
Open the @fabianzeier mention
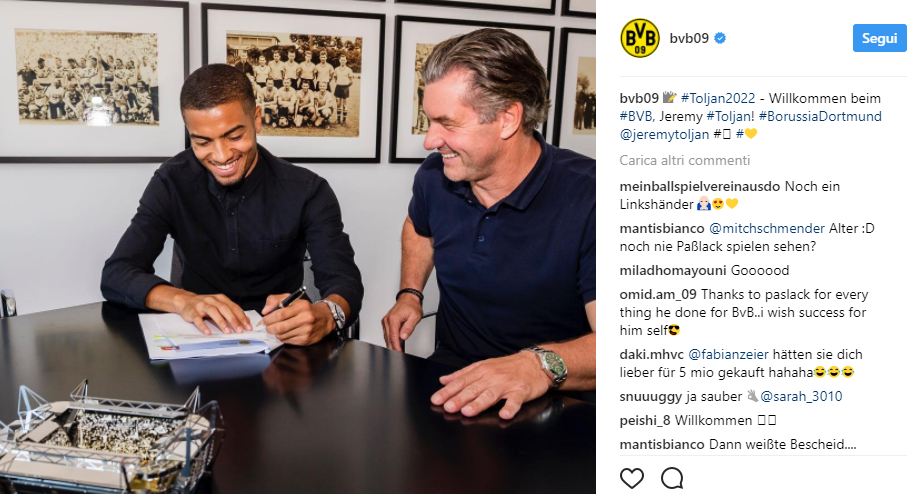pyautogui.click(x=728, y=354)
